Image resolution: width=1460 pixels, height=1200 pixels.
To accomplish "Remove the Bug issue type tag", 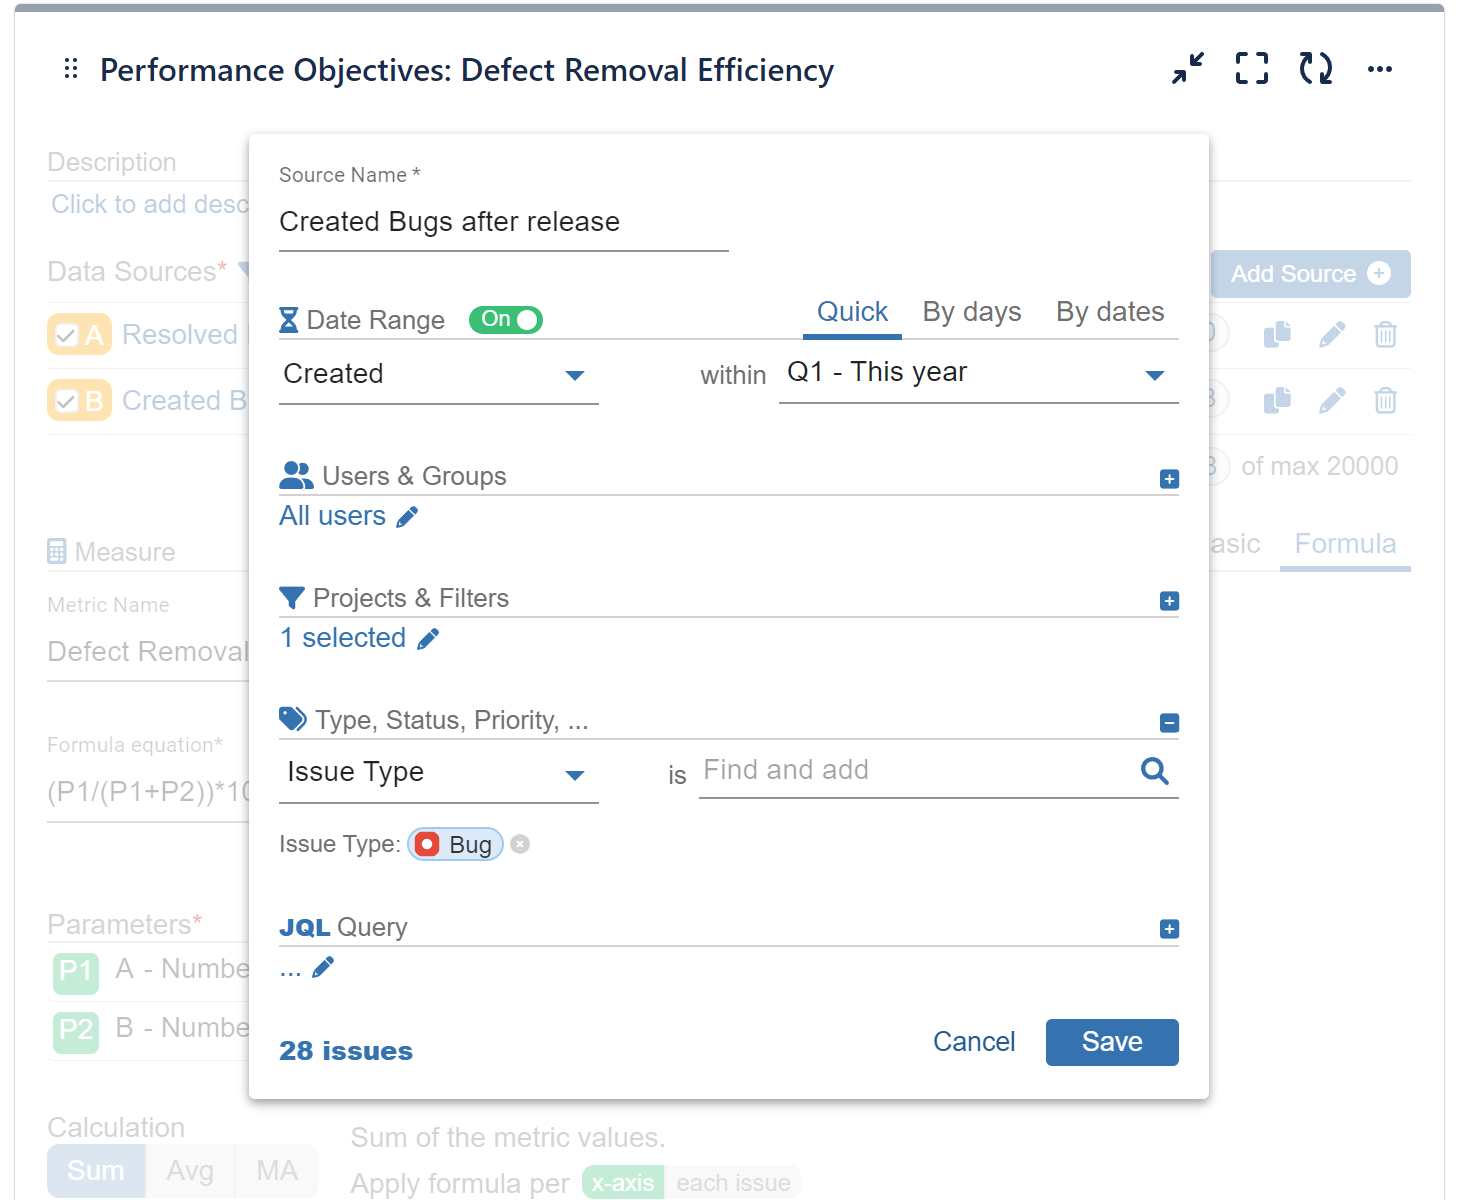I will [520, 844].
